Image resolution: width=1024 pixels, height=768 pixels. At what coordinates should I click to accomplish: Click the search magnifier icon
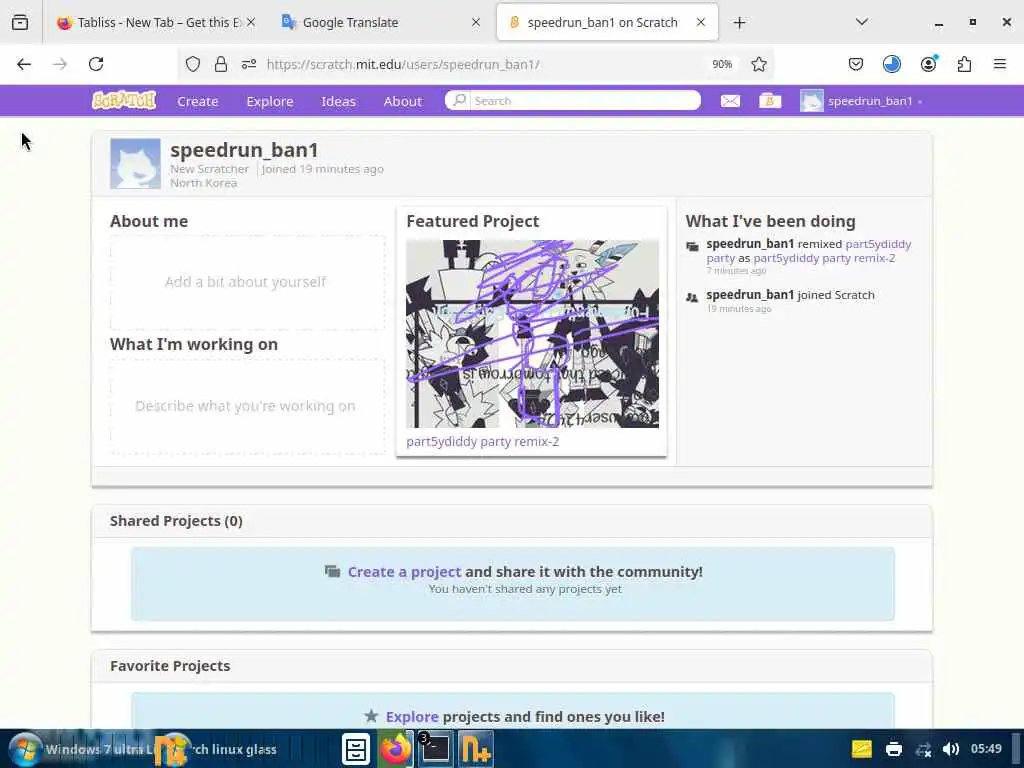(x=460, y=101)
